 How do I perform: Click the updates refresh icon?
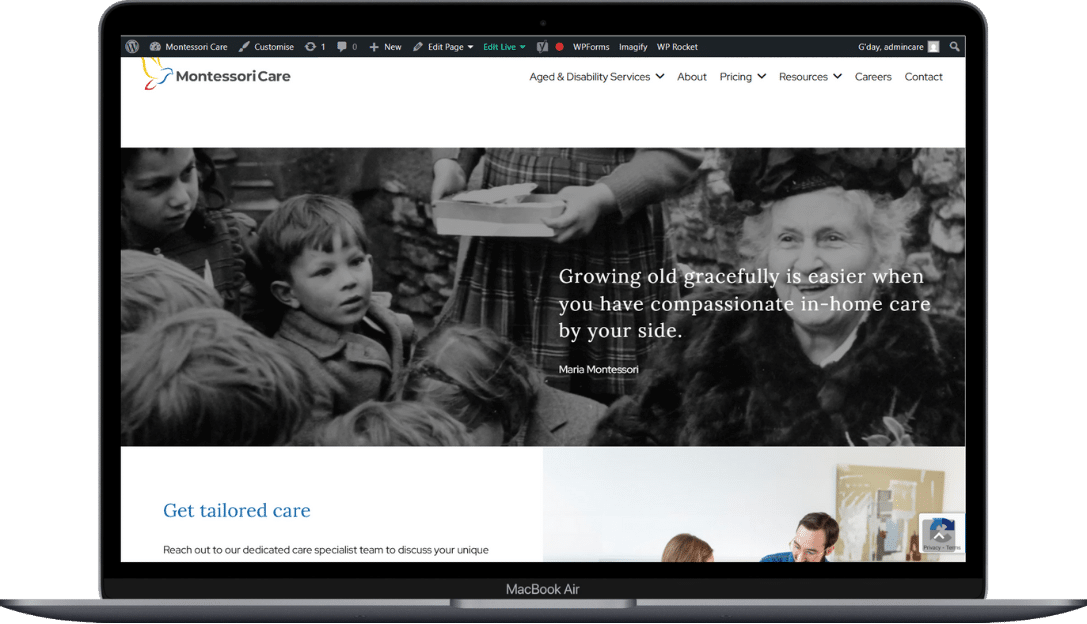pyautogui.click(x=310, y=47)
